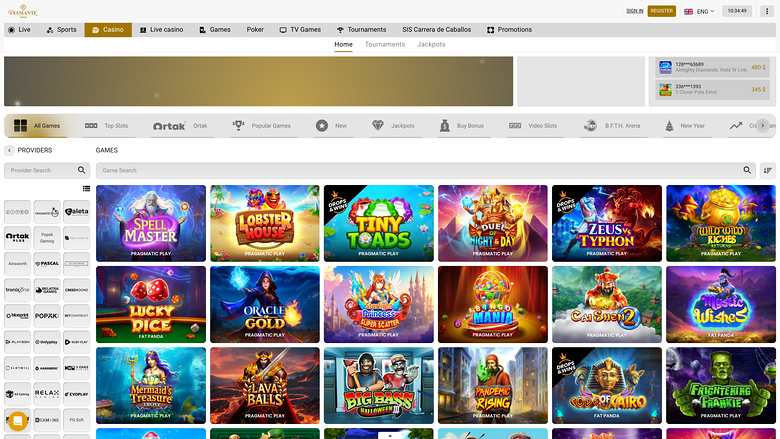Select the Home sub-tab
The image size is (780, 439).
point(343,44)
